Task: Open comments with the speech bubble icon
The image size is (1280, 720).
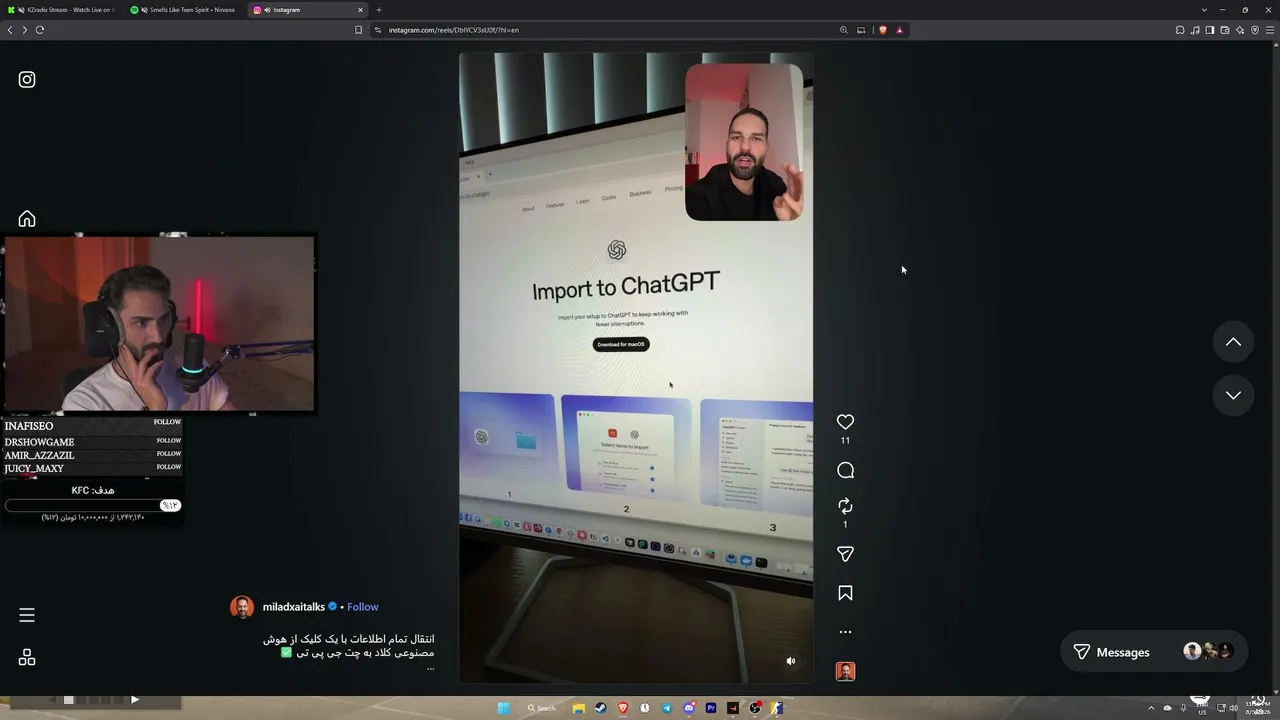Action: coord(845,470)
